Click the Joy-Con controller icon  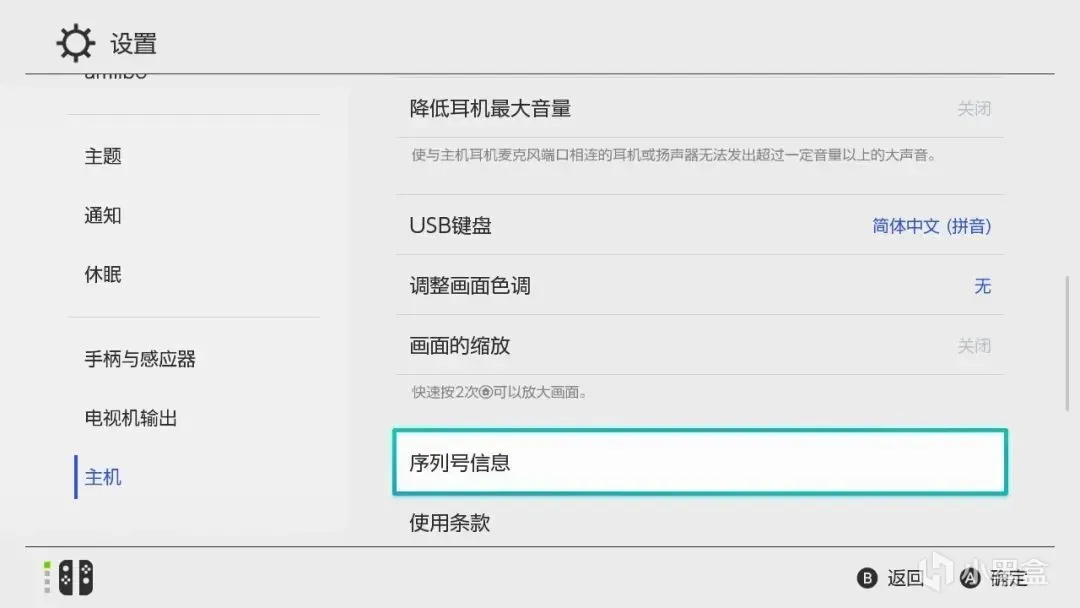(x=76, y=577)
